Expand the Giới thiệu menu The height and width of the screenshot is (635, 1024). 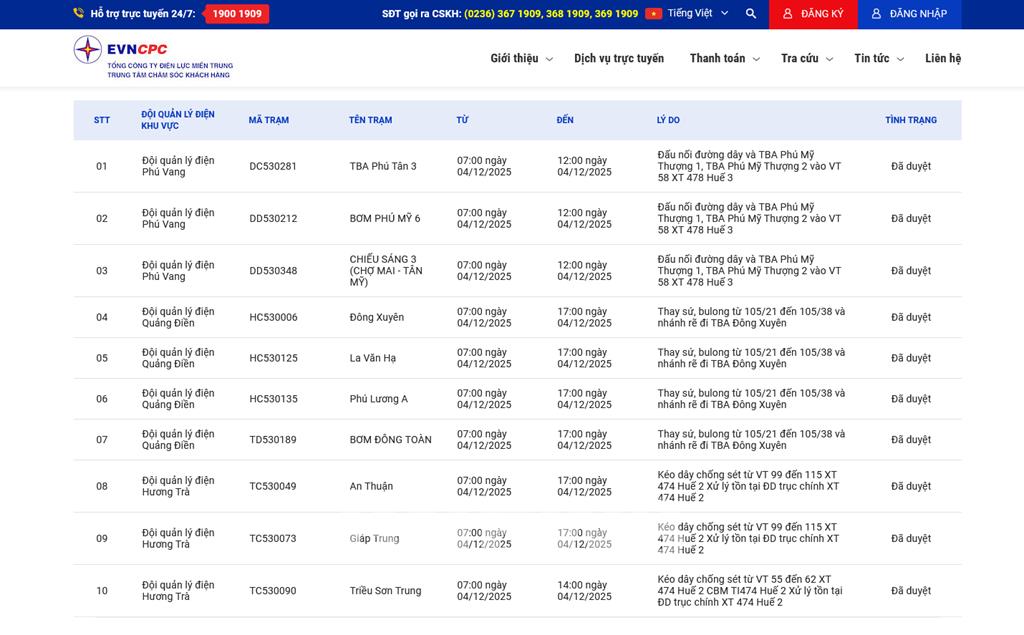click(521, 59)
